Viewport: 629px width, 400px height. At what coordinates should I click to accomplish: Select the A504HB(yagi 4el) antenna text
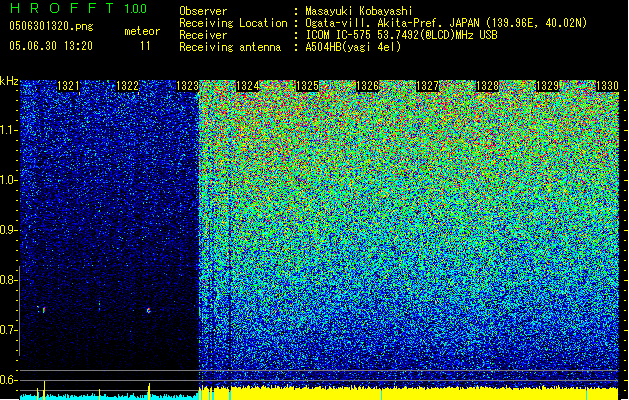[x=353, y=47]
